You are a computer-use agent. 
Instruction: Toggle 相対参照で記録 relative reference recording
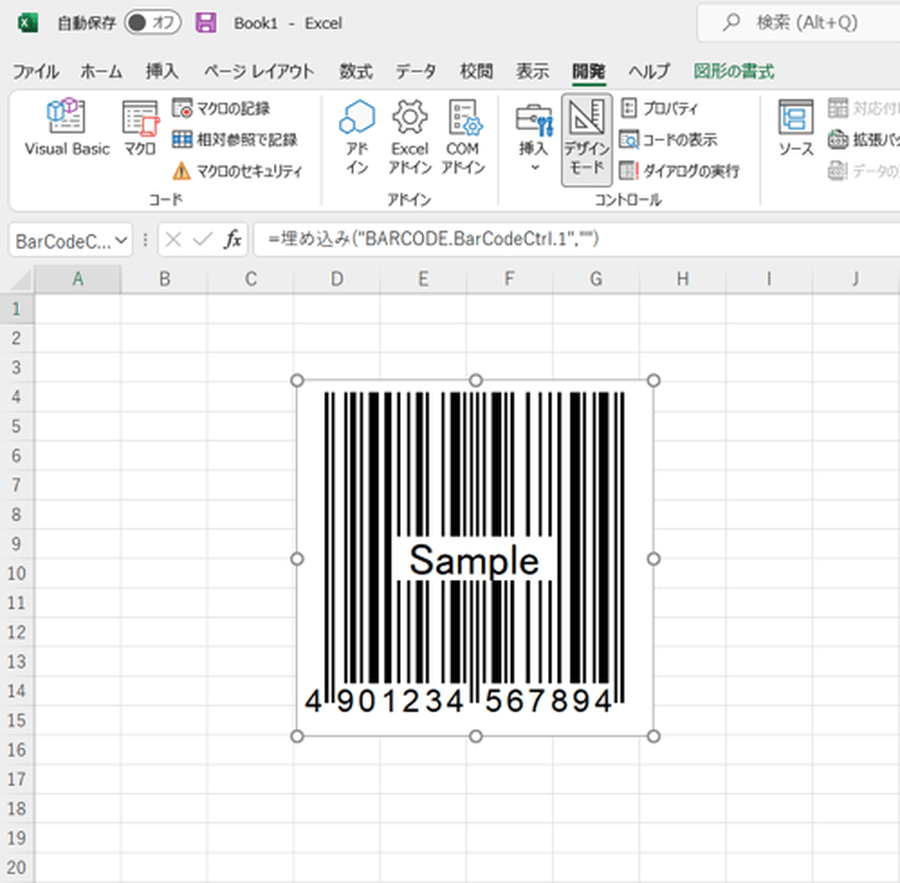click(235, 139)
